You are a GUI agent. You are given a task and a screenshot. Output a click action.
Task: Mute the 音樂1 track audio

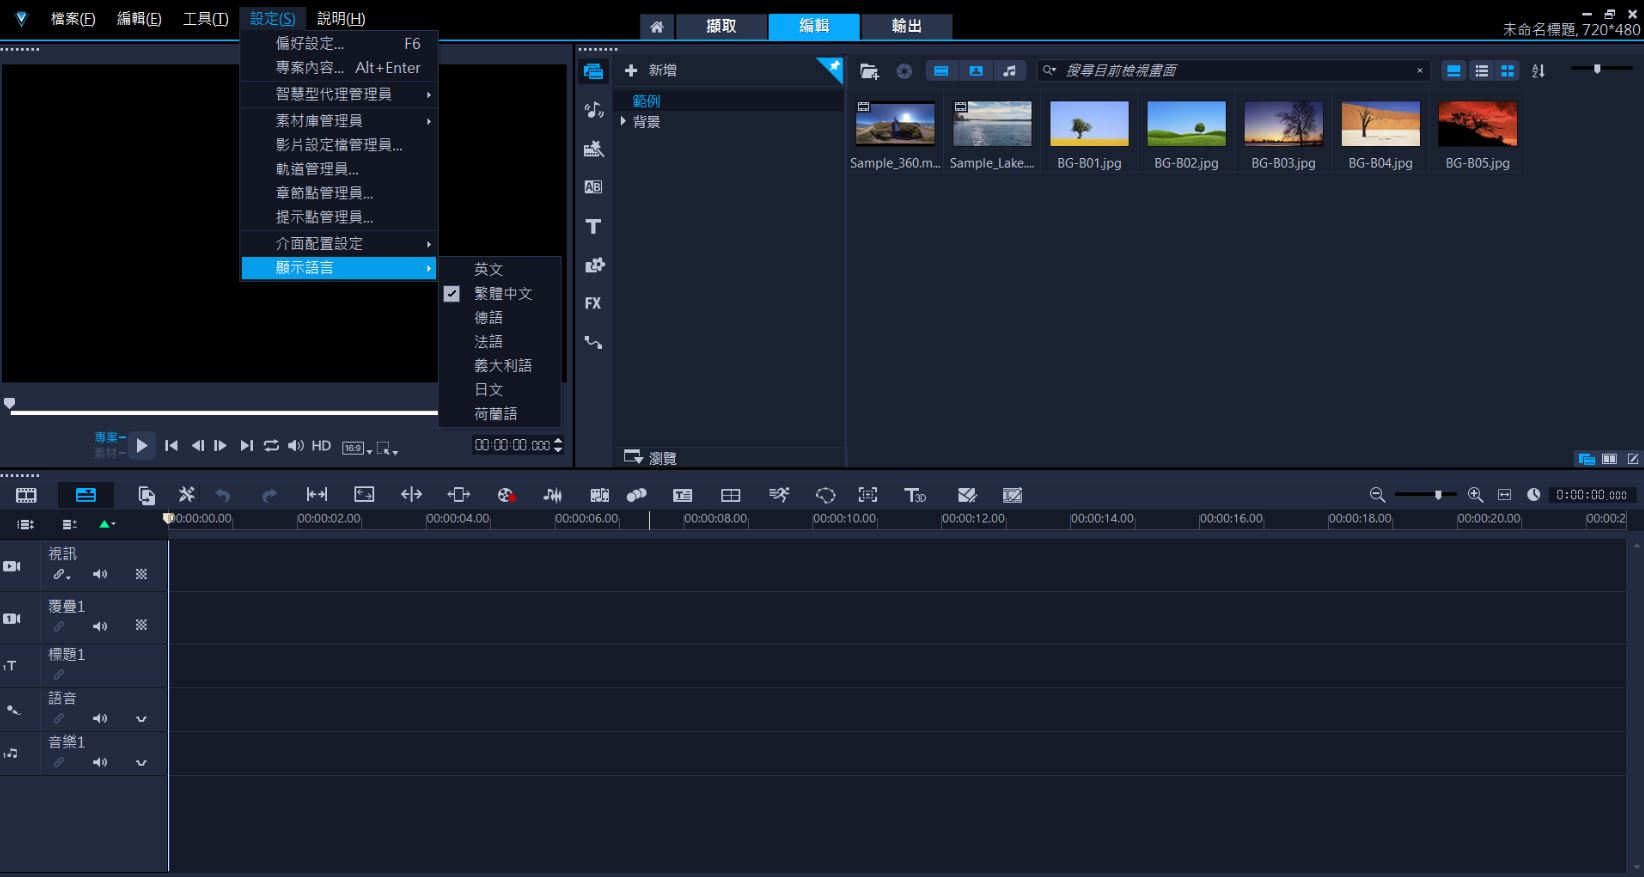(100, 763)
